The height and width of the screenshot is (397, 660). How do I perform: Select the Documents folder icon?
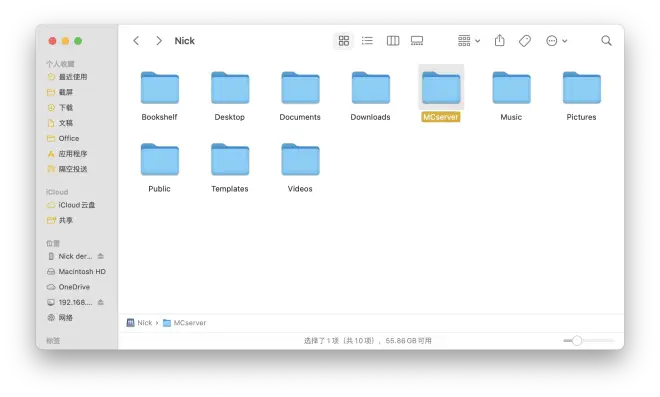click(x=300, y=88)
